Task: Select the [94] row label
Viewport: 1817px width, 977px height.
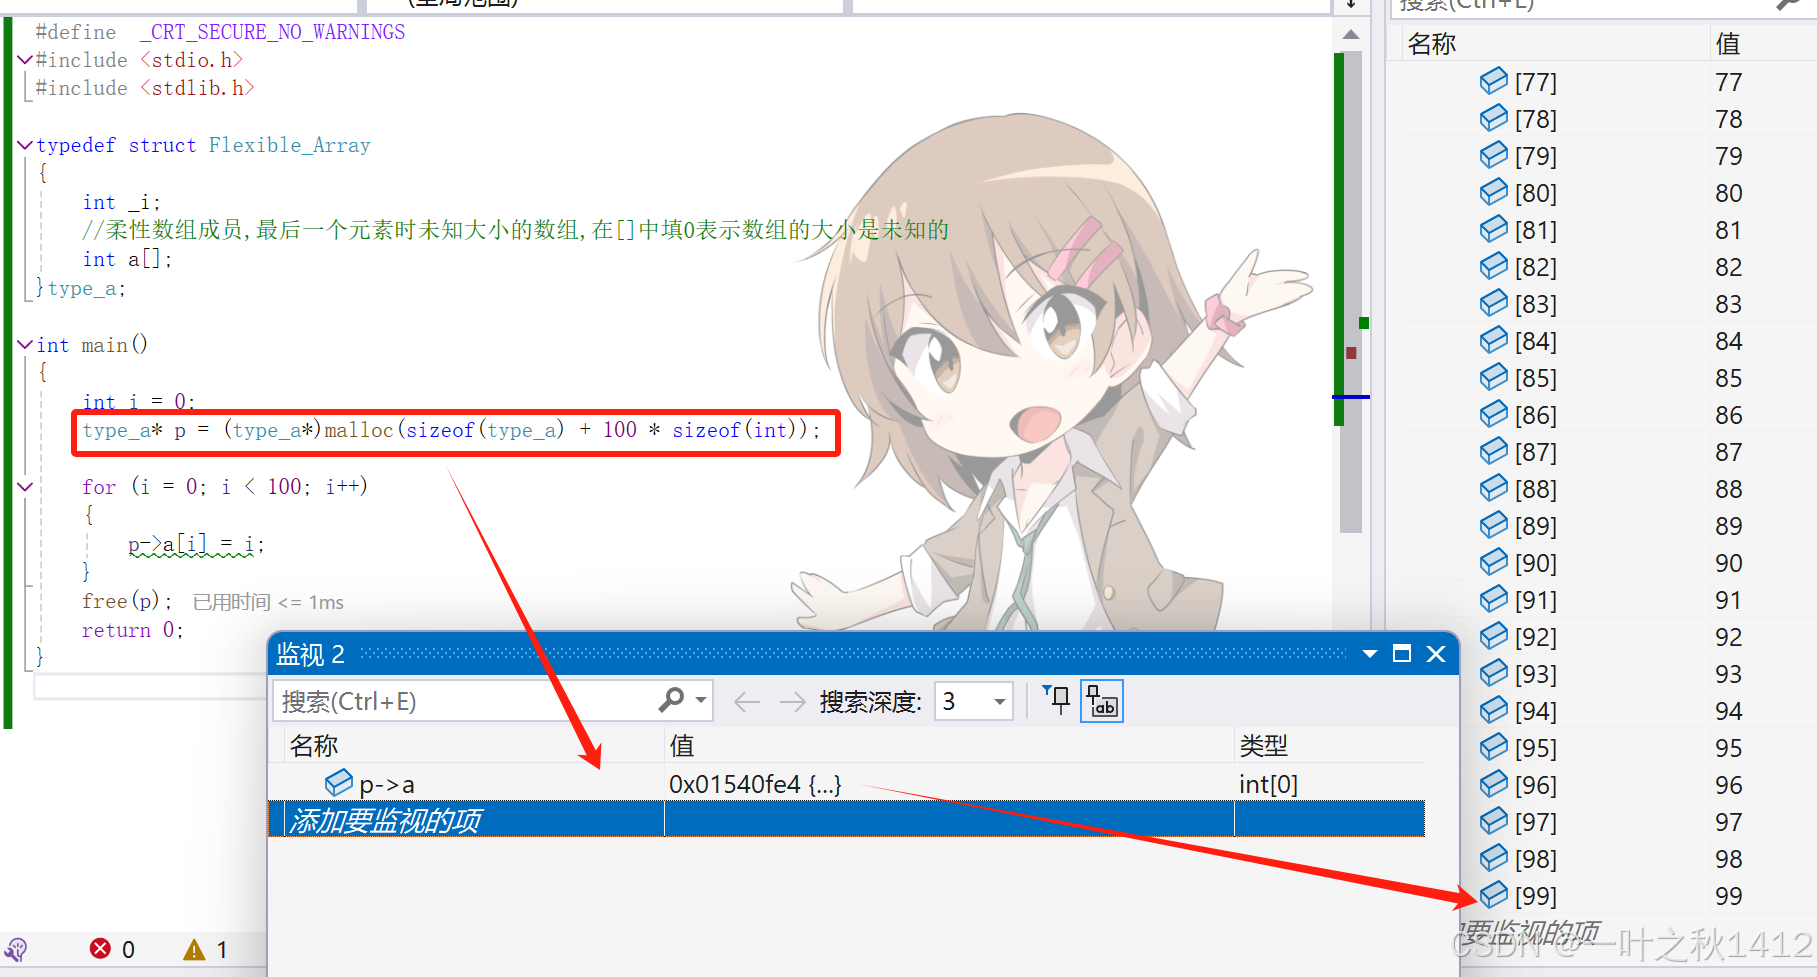Action: [x=1536, y=711]
